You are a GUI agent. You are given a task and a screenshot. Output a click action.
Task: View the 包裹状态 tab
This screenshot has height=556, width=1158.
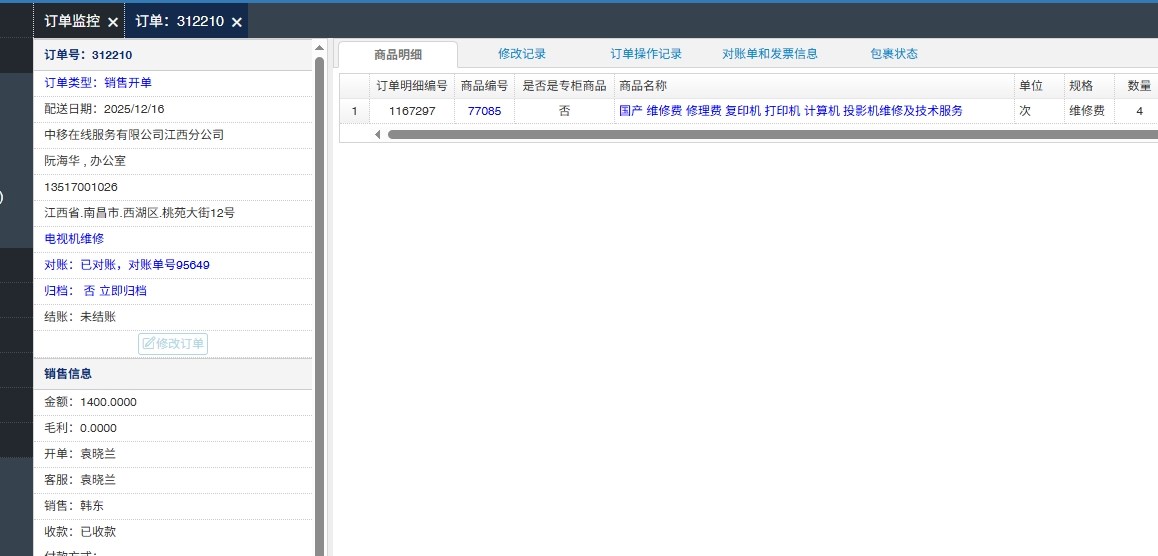(893, 54)
